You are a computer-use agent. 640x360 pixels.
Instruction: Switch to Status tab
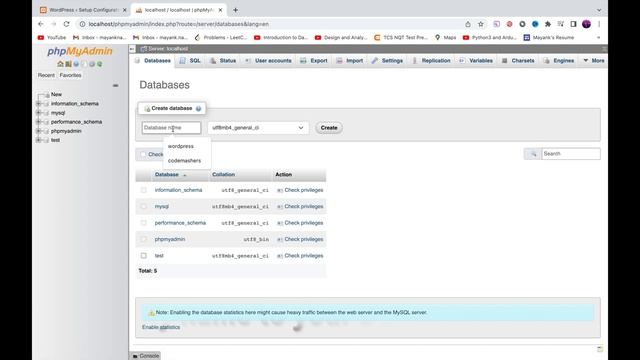tap(223, 60)
